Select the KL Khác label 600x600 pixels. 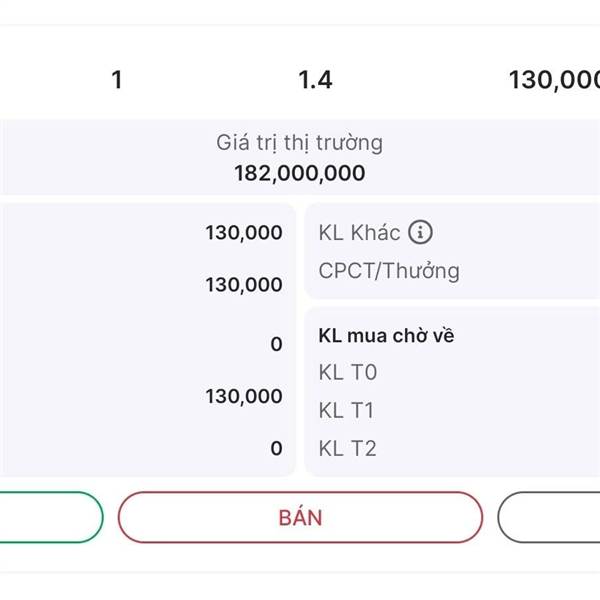pyautogui.click(x=359, y=233)
